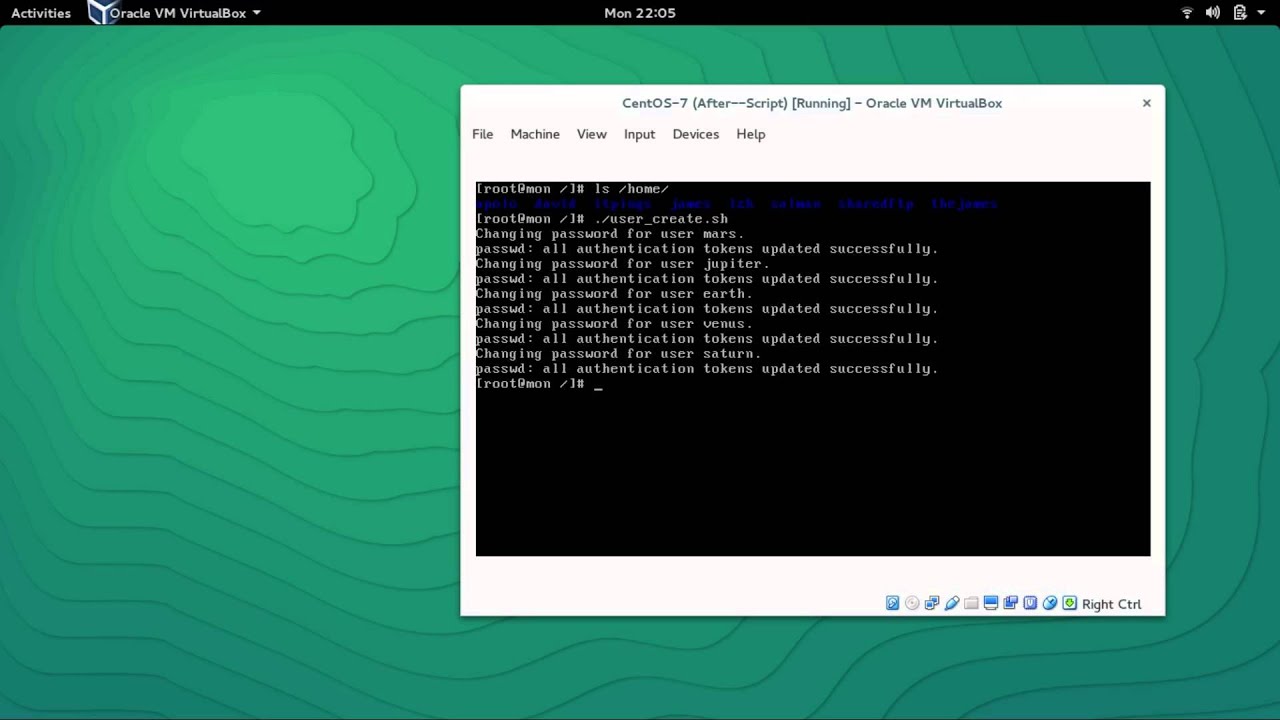
Task: Expand the Oracle VM VirtualBox app menu
Action: (x=185, y=13)
